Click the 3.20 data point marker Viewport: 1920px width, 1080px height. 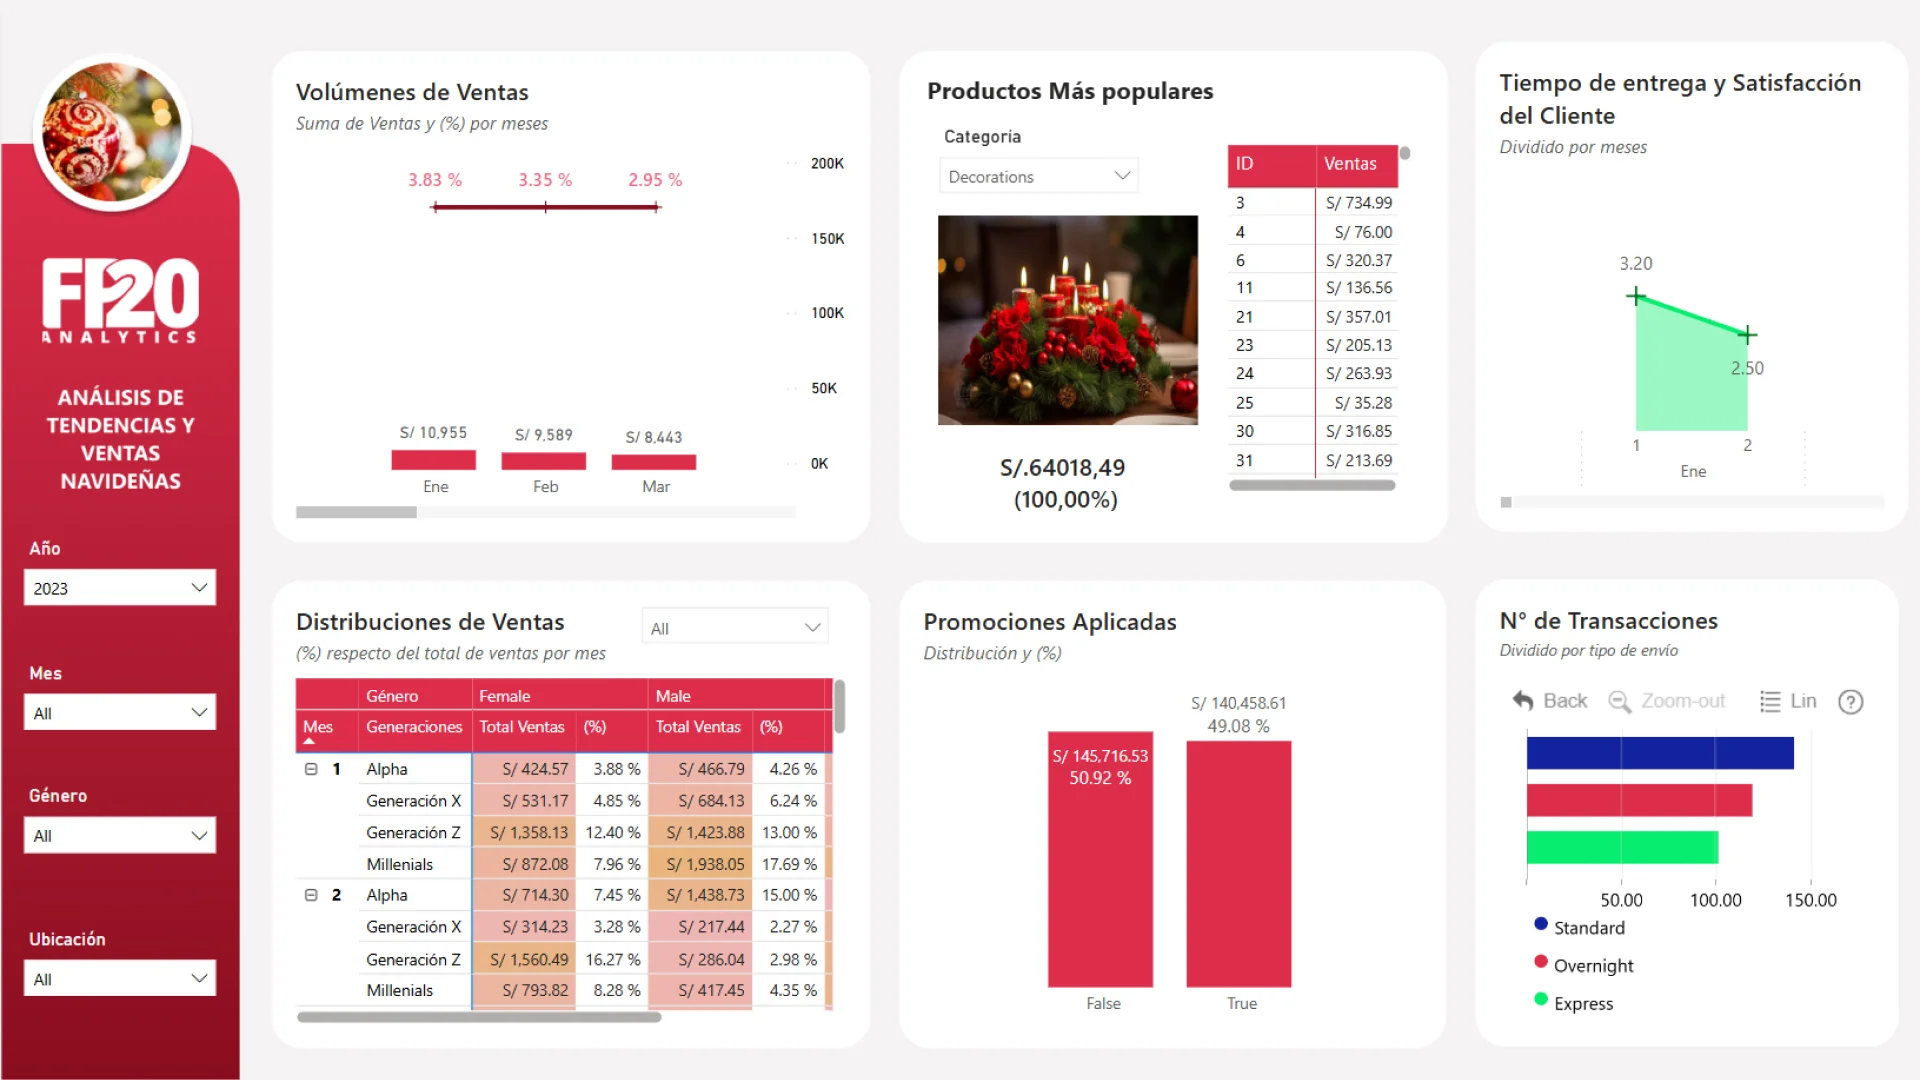point(1636,296)
